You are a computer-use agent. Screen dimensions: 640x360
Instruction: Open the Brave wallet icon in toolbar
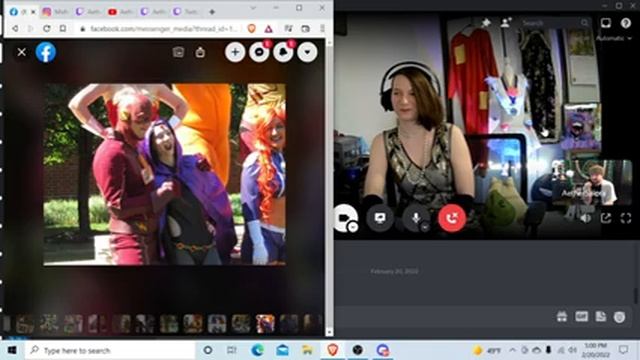[305, 29]
